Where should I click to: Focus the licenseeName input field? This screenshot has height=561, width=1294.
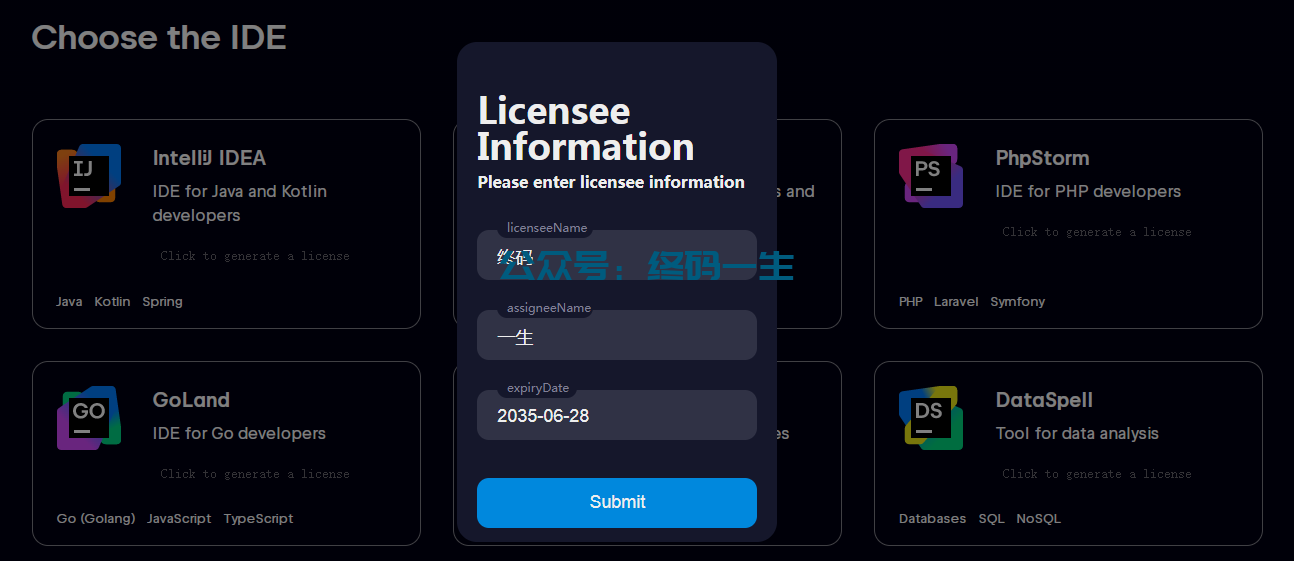617,255
